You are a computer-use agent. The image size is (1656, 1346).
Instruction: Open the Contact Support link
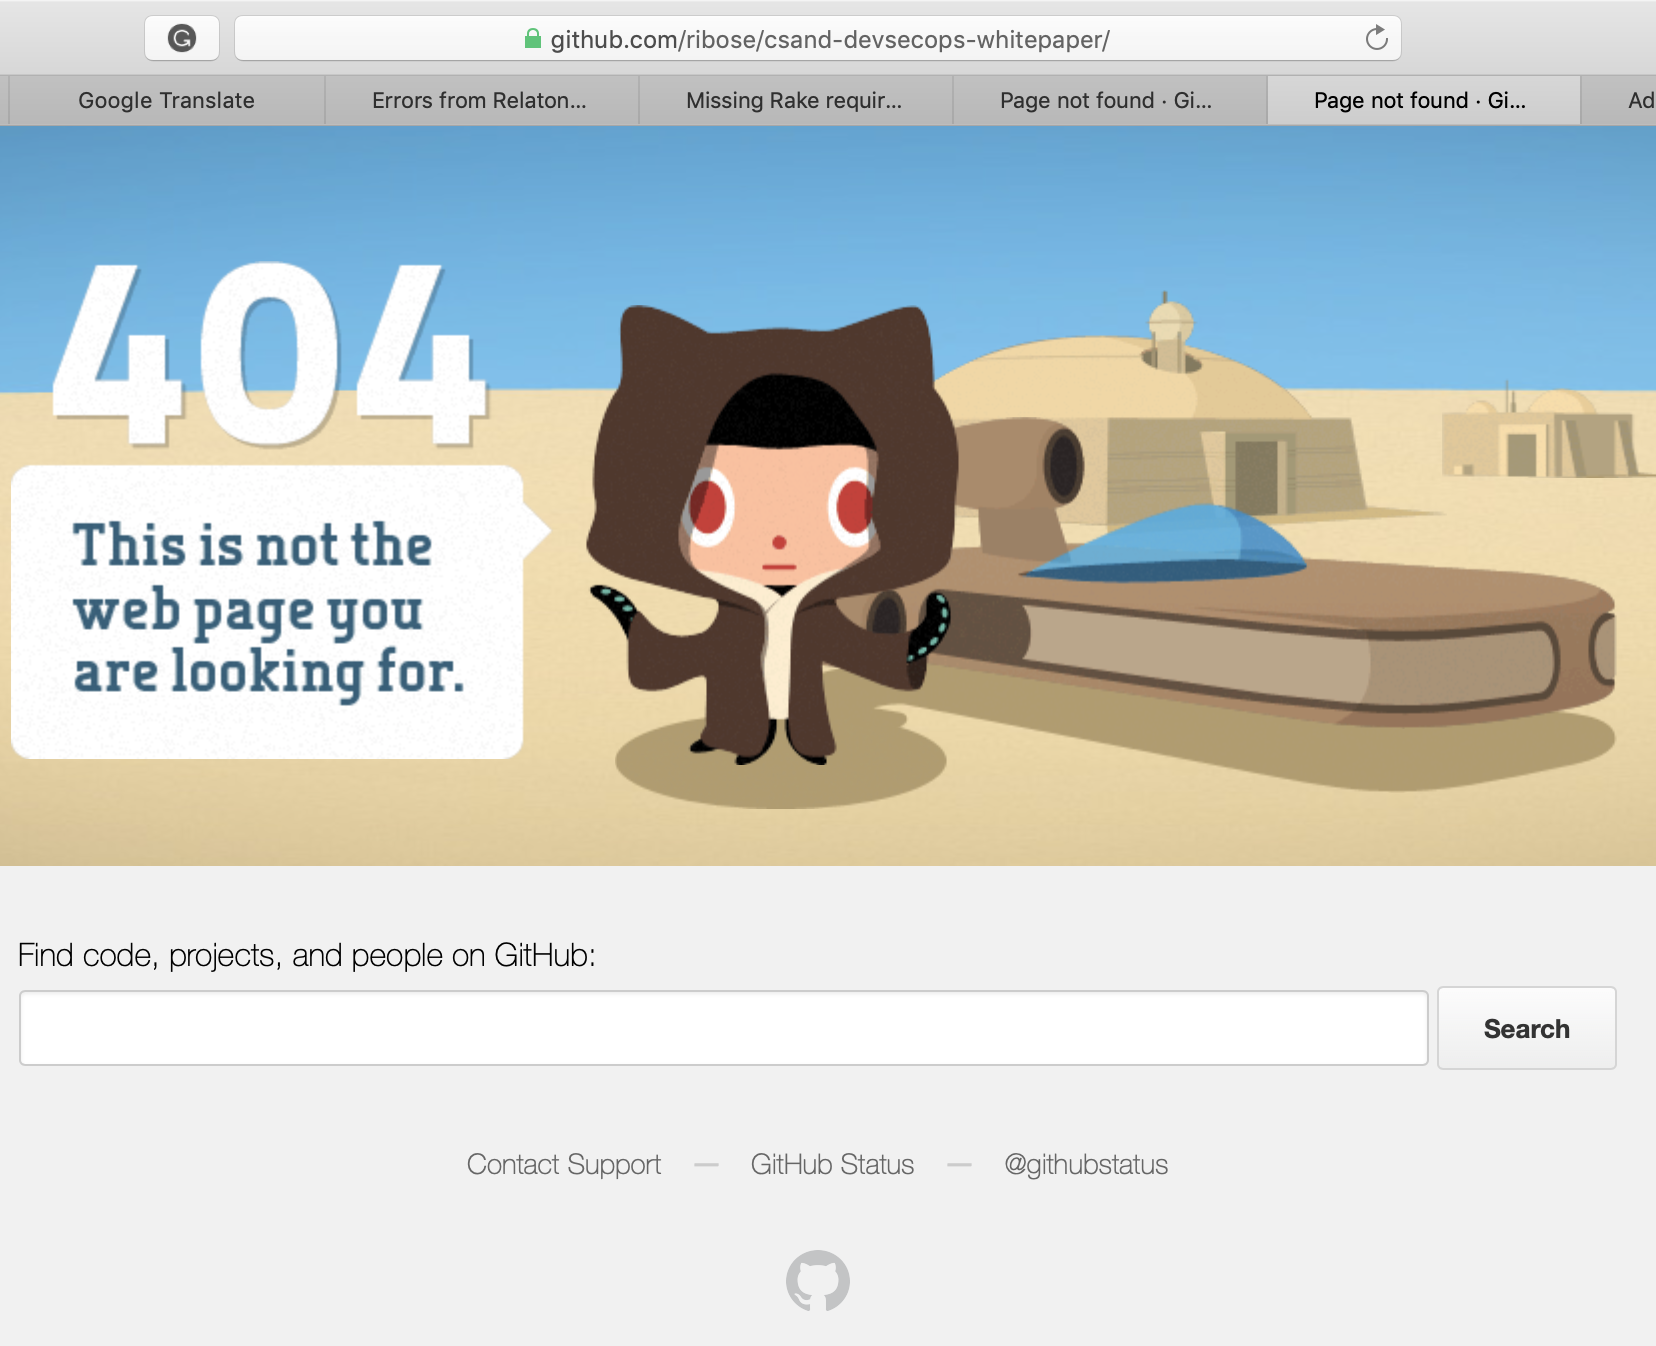pos(564,1165)
